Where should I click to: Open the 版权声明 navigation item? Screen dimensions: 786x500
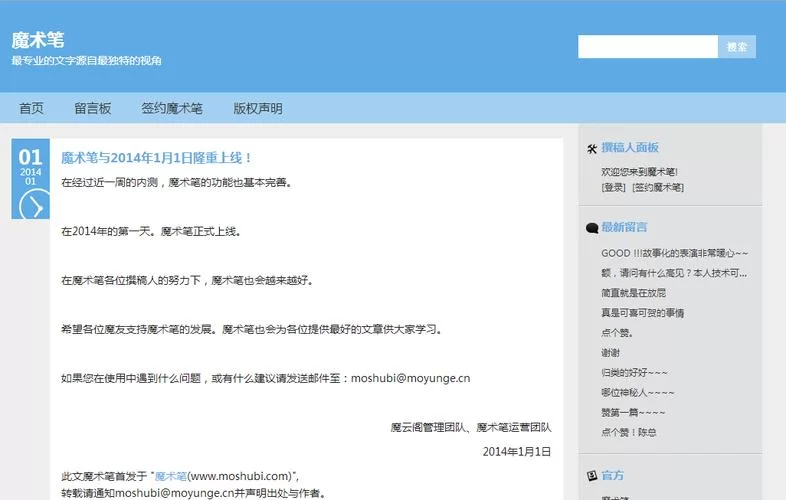coord(258,108)
